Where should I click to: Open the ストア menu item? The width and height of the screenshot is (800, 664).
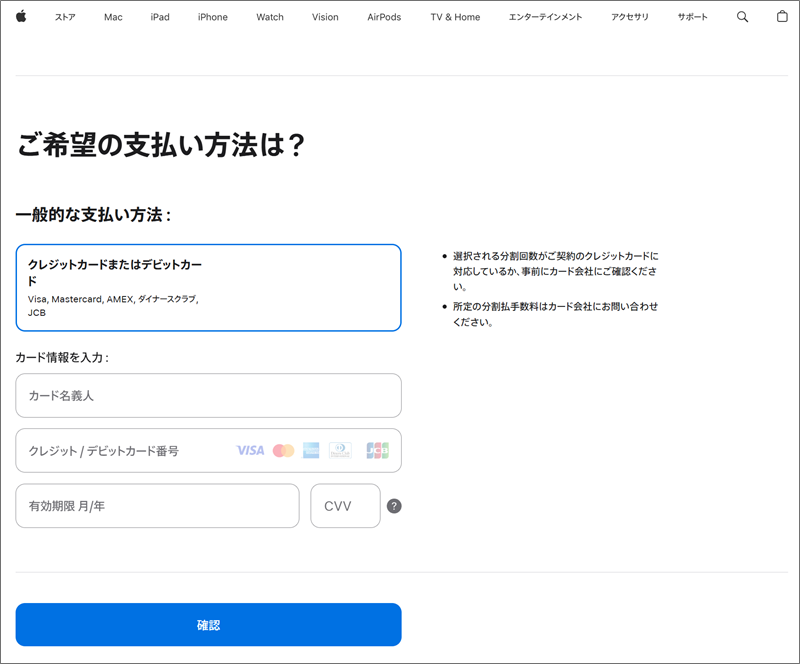pyautogui.click(x=65, y=17)
